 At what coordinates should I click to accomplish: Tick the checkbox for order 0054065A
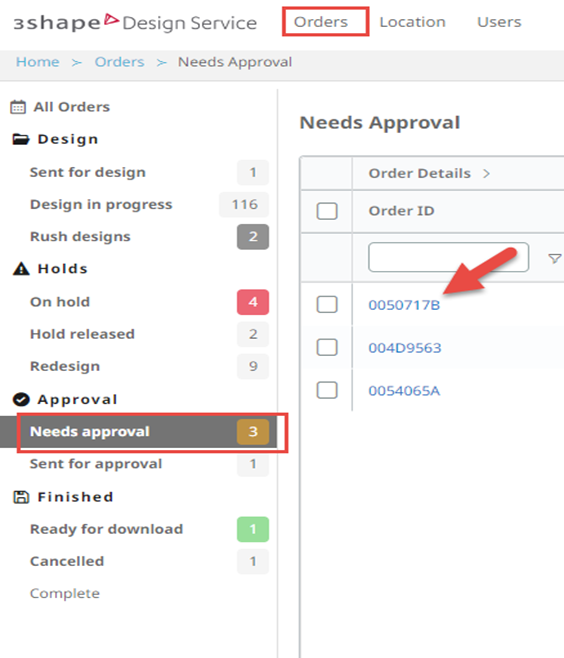(x=327, y=390)
